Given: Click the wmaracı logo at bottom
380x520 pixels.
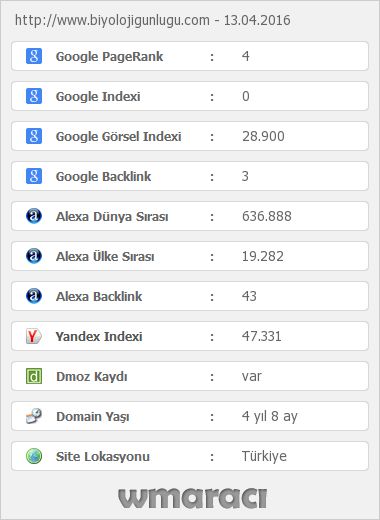Looking at the screenshot, I should click(x=192, y=498).
